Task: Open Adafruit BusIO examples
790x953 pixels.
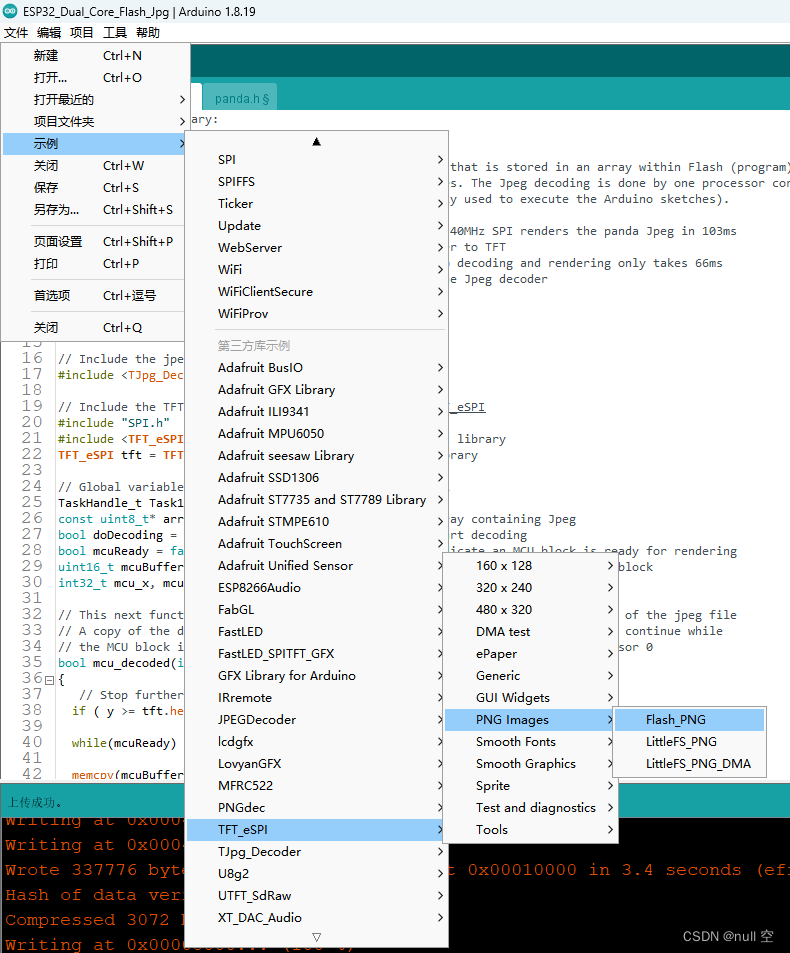Action: 317,368
